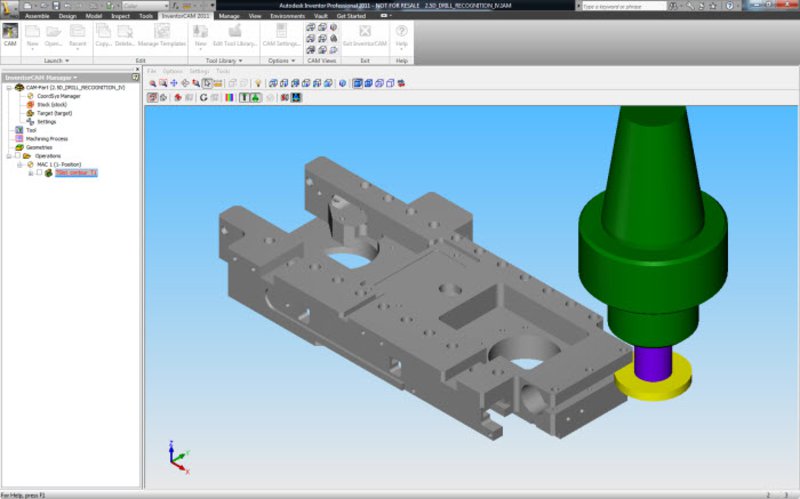Click the CoordSys Manager tree item
800x499 pixels.
57,96
